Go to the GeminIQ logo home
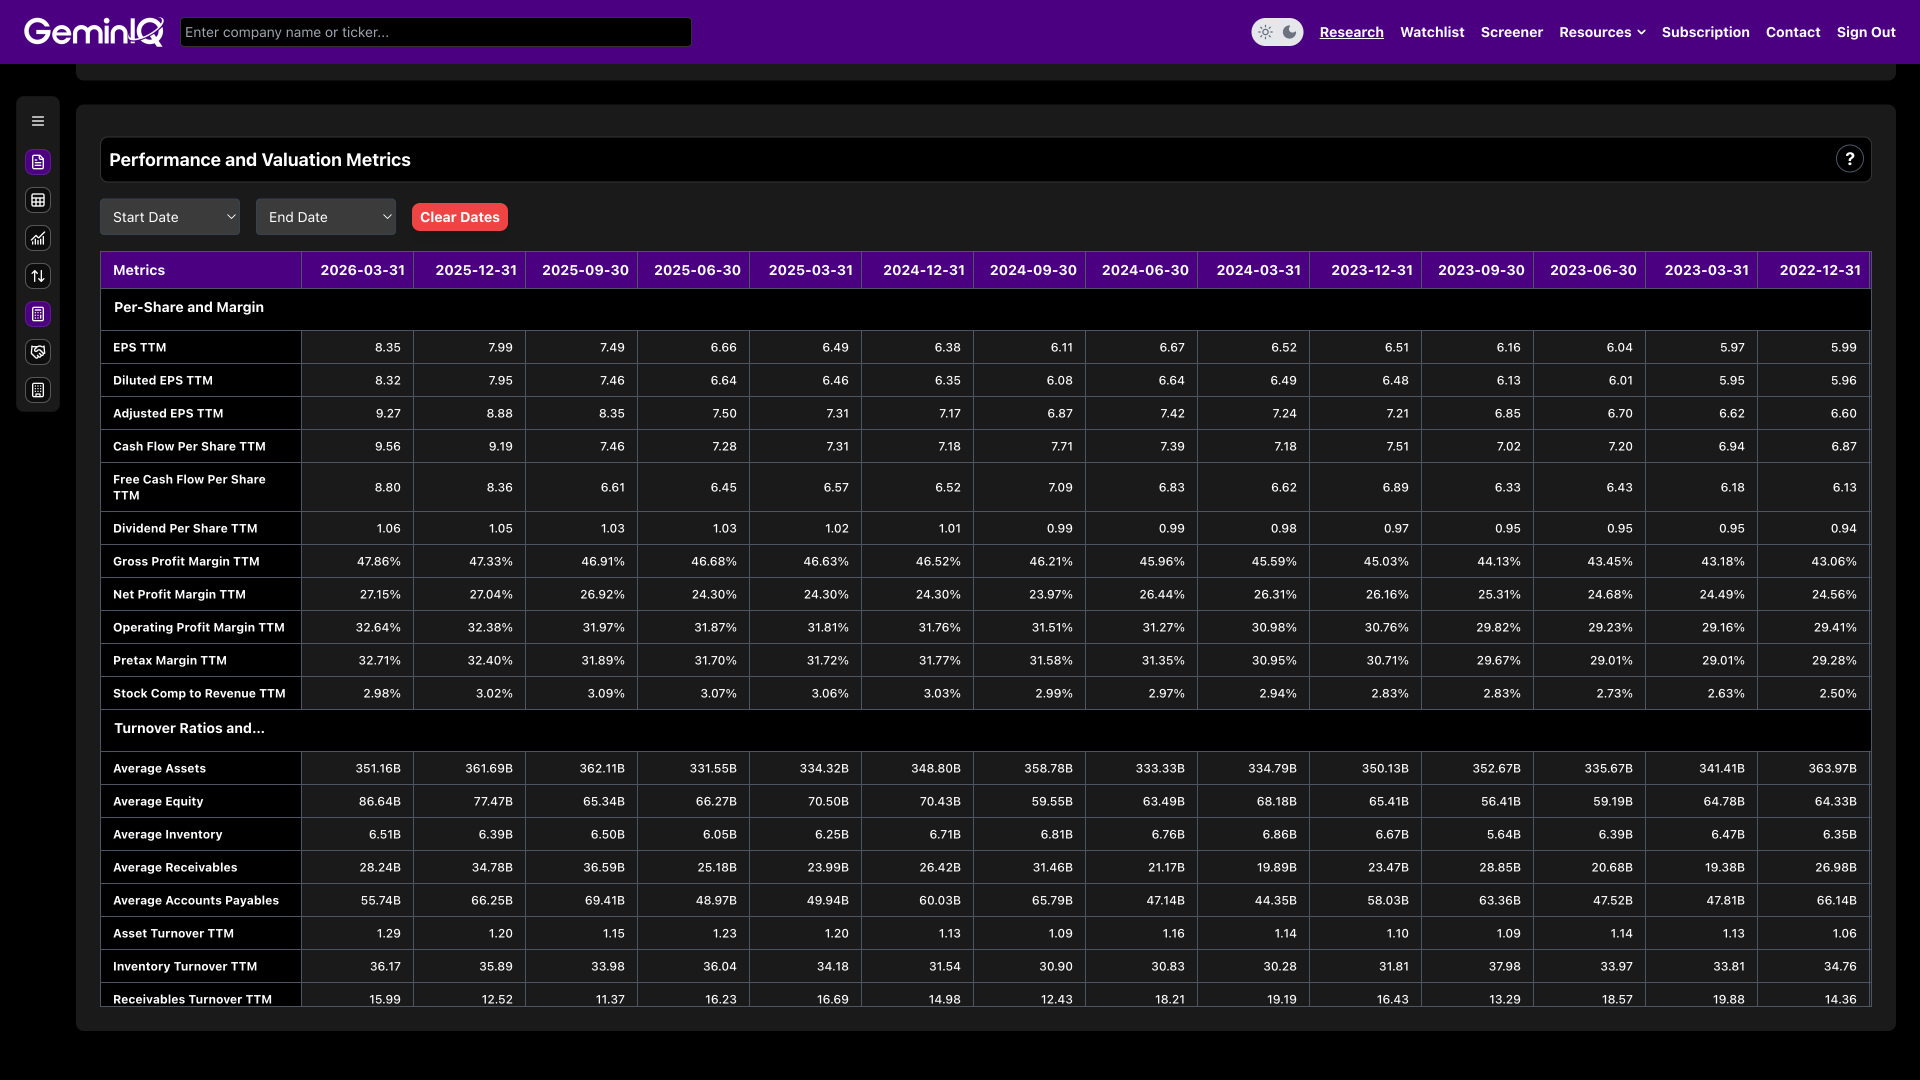This screenshot has height=1080, width=1920. click(94, 32)
